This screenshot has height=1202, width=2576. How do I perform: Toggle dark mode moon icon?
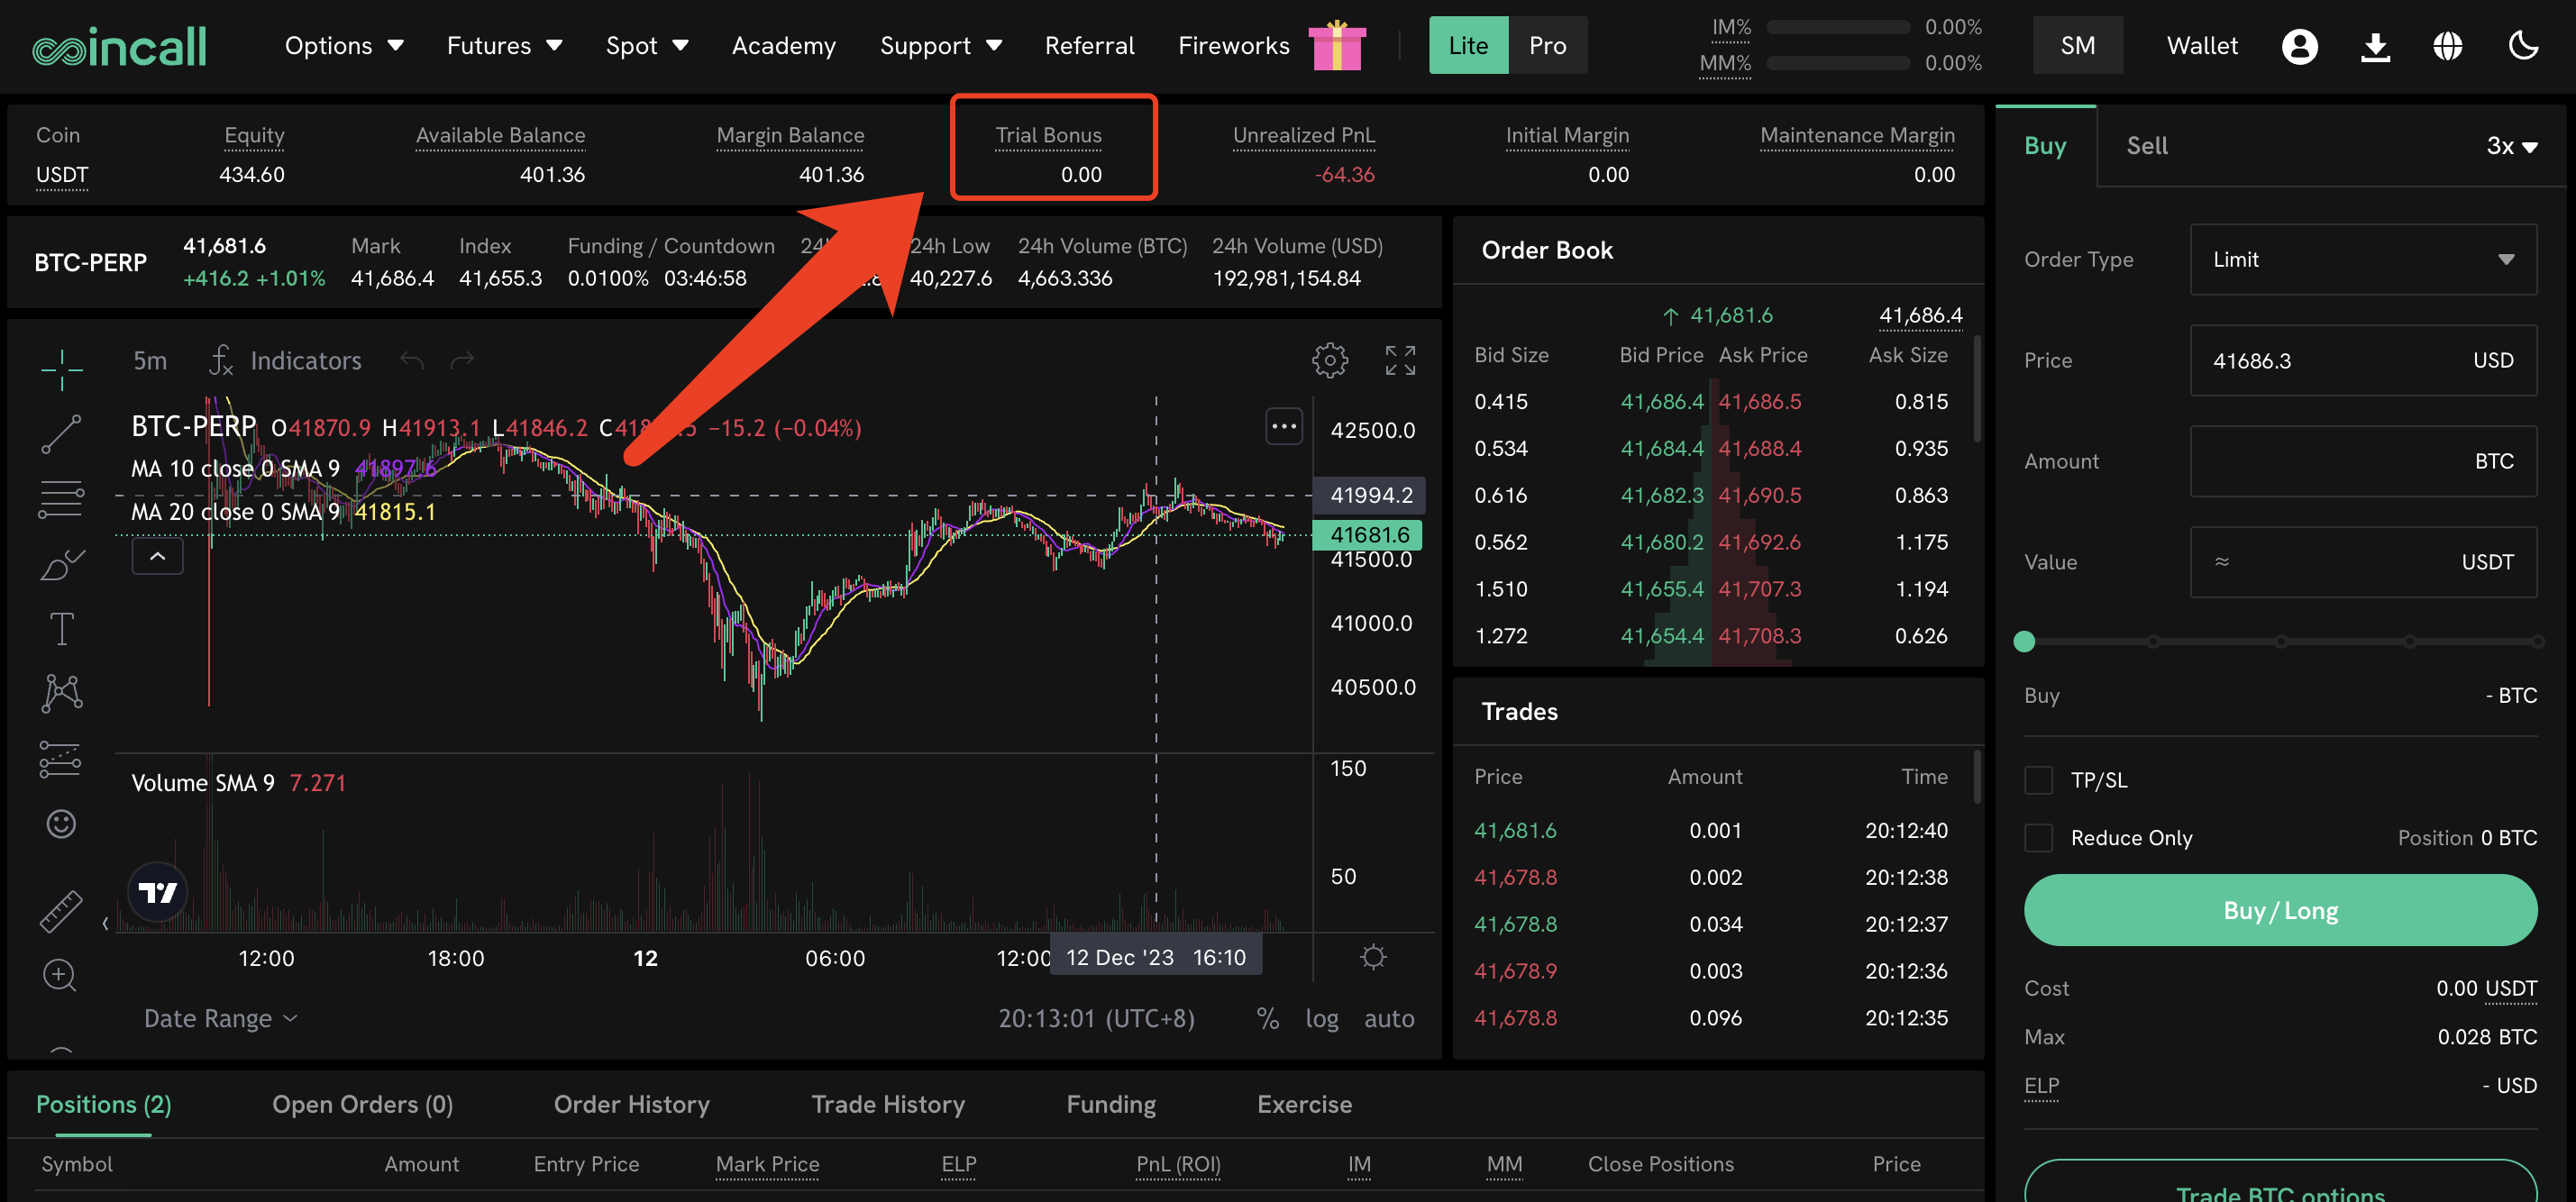pos(2523,46)
